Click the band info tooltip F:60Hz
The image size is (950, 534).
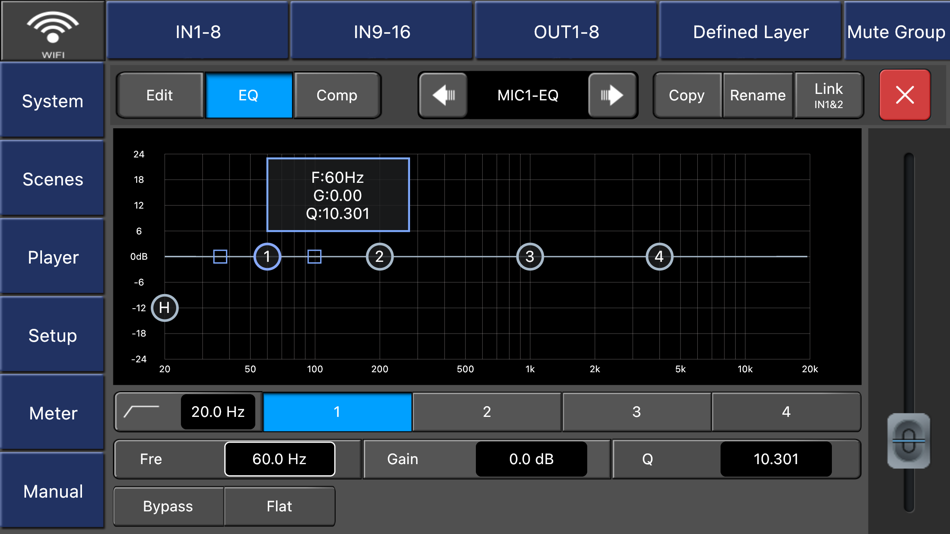[x=338, y=195]
